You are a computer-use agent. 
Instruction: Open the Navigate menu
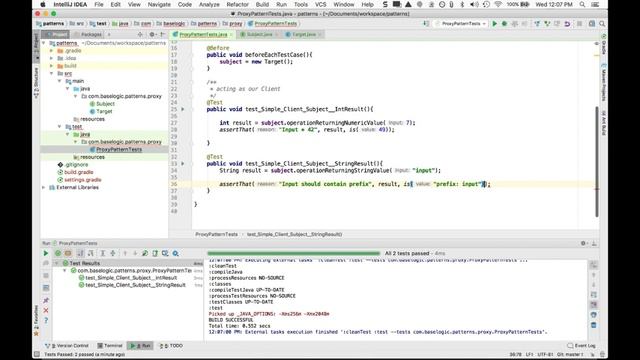pos(159,4)
